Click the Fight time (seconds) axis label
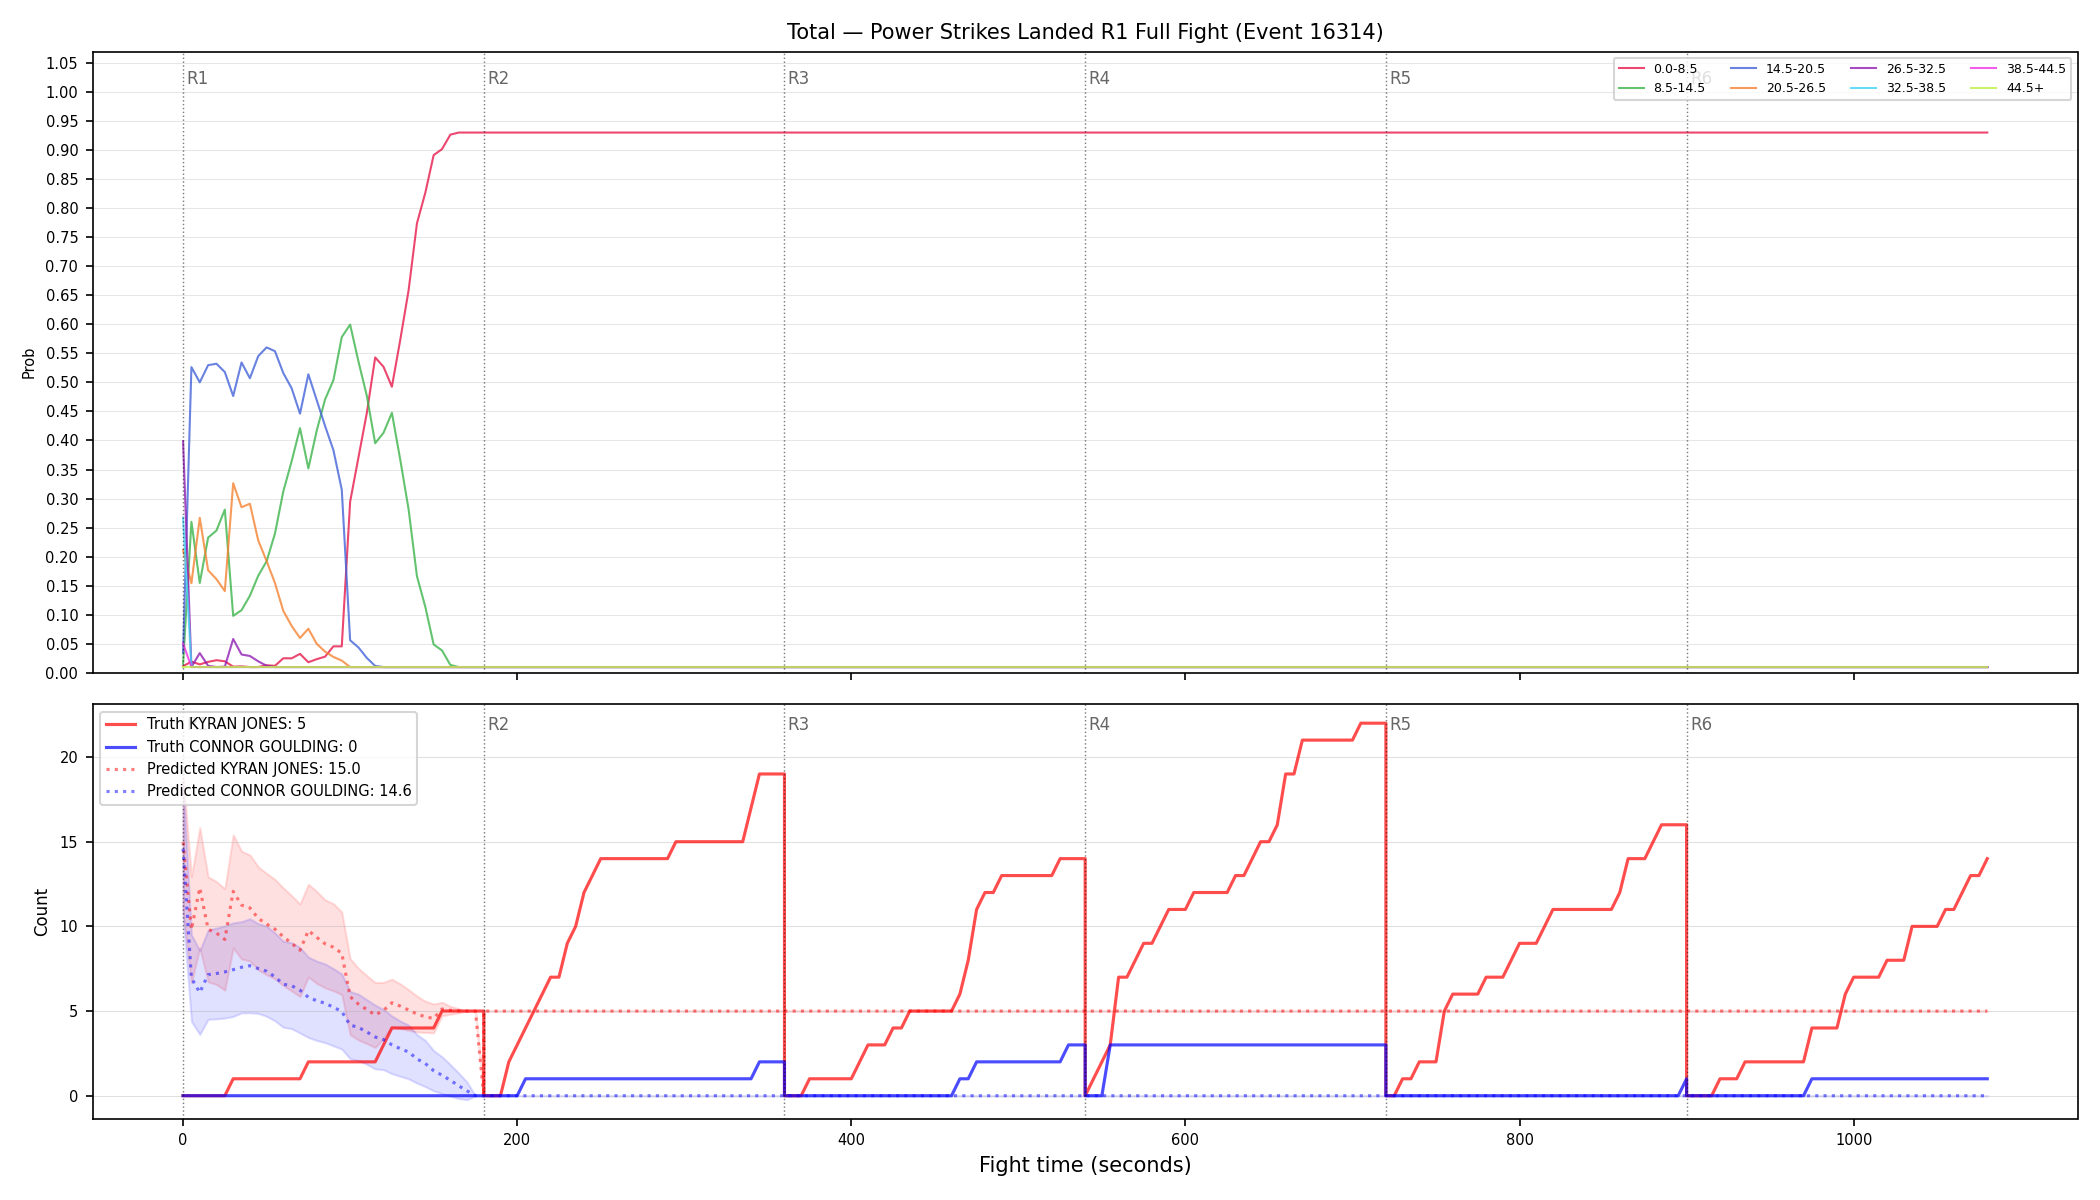 1085,1165
